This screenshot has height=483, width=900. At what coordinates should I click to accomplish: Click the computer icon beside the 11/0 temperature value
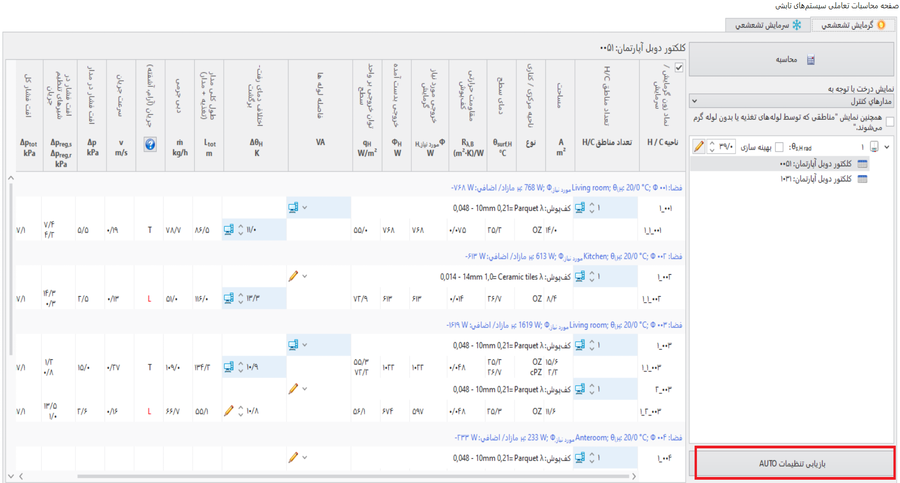pos(229,230)
